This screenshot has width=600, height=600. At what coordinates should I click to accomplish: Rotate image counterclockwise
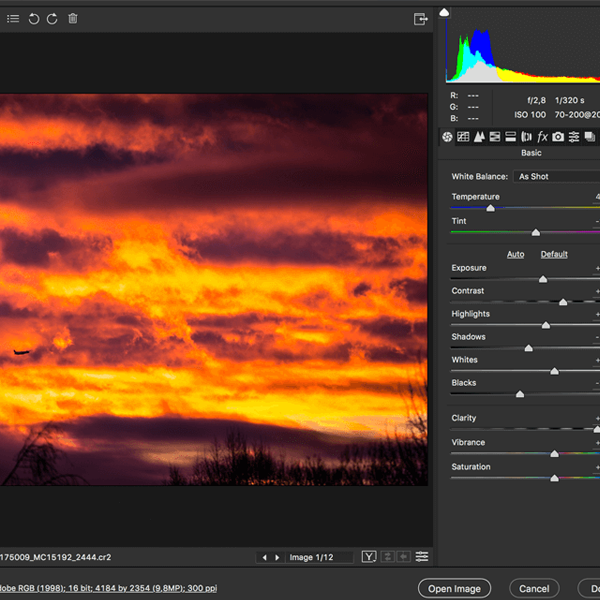pos(34,19)
